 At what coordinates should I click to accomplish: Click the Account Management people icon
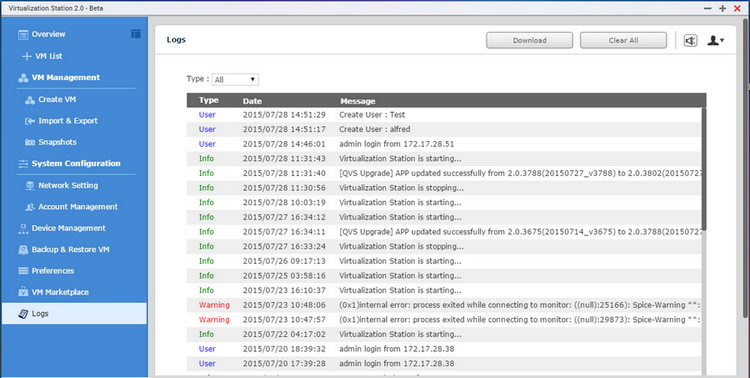(x=30, y=207)
